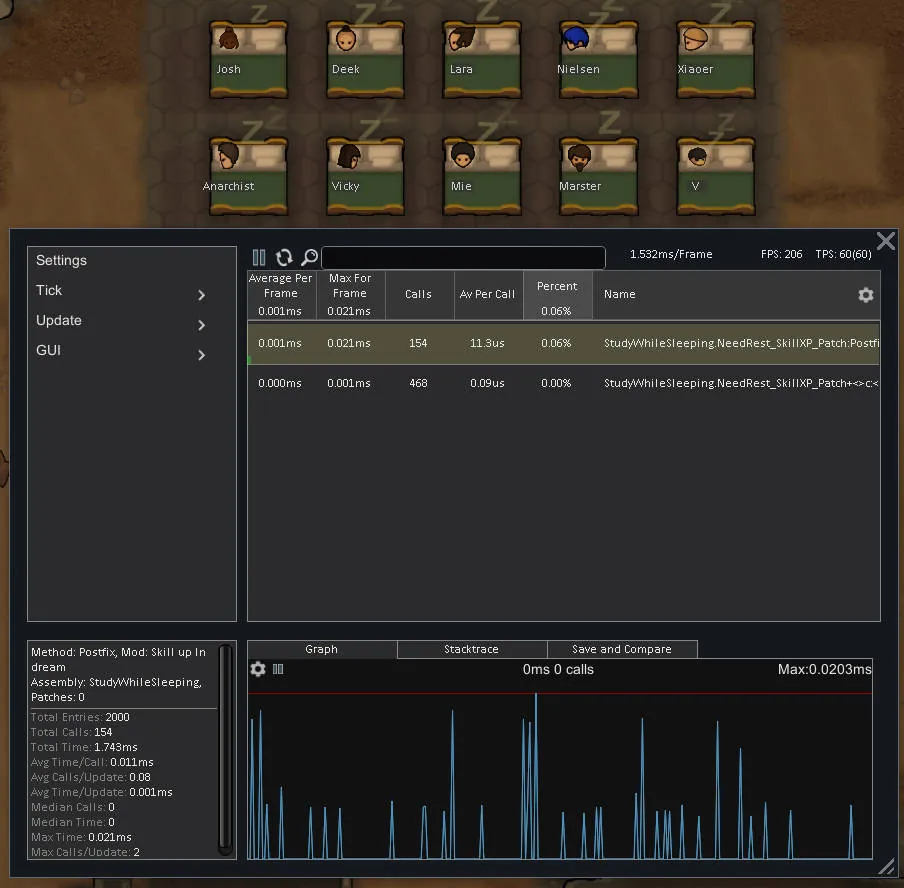The image size is (904, 888).
Task: Open the Settings entry in sidebar
Action: tap(62, 260)
